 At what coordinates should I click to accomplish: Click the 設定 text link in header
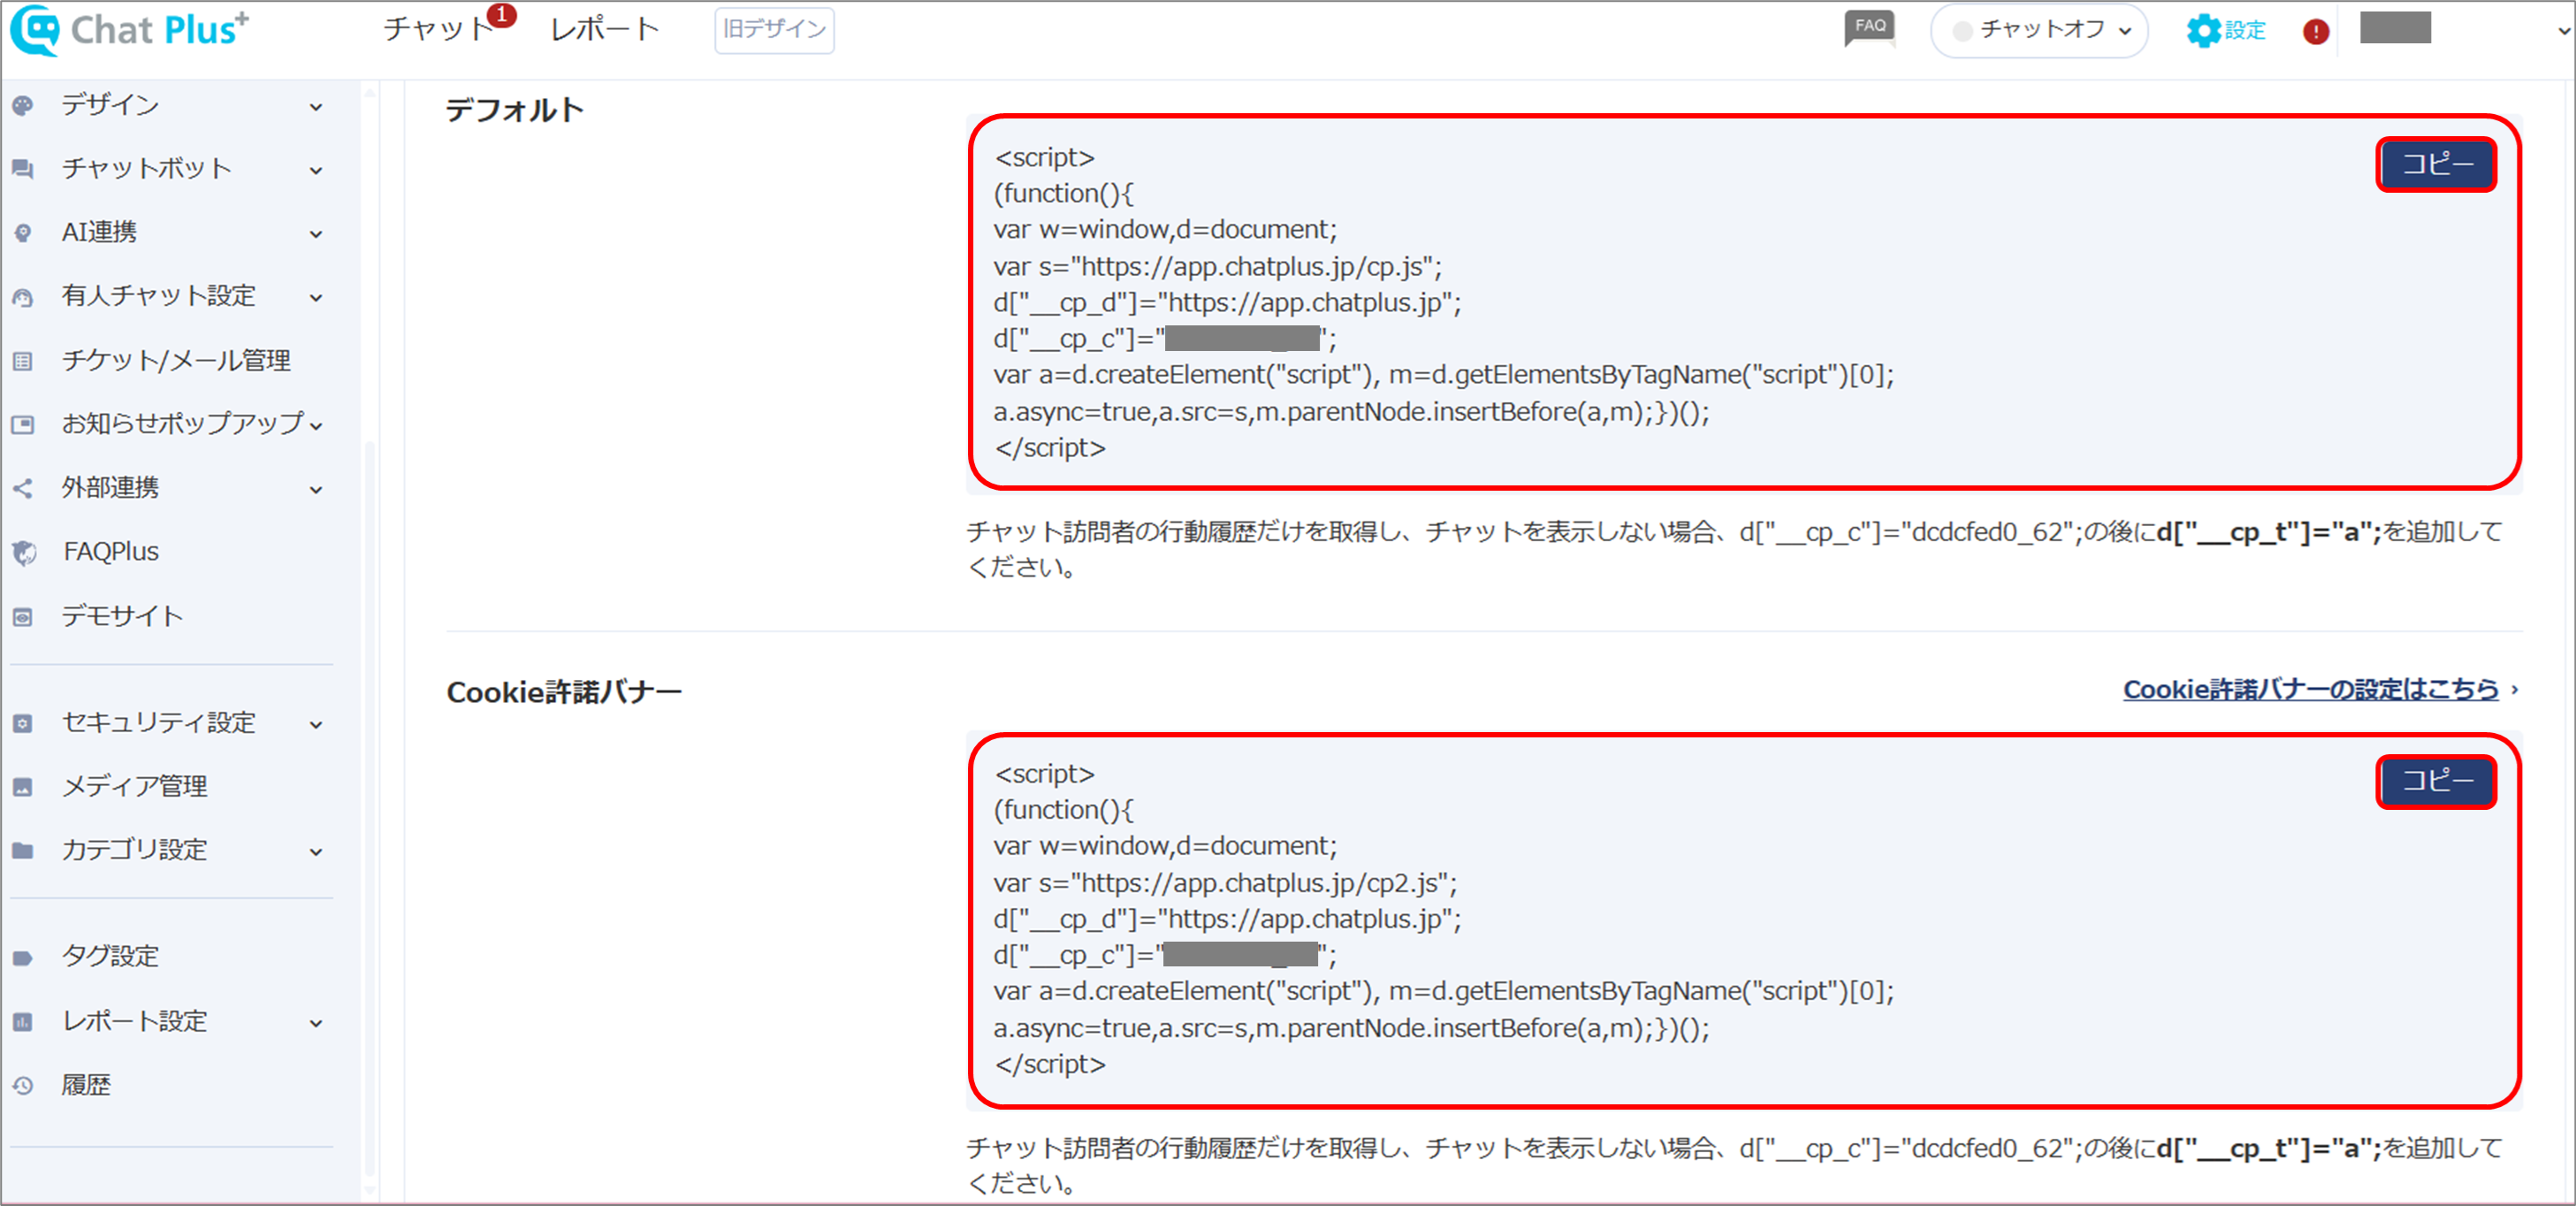(x=2245, y=31)
